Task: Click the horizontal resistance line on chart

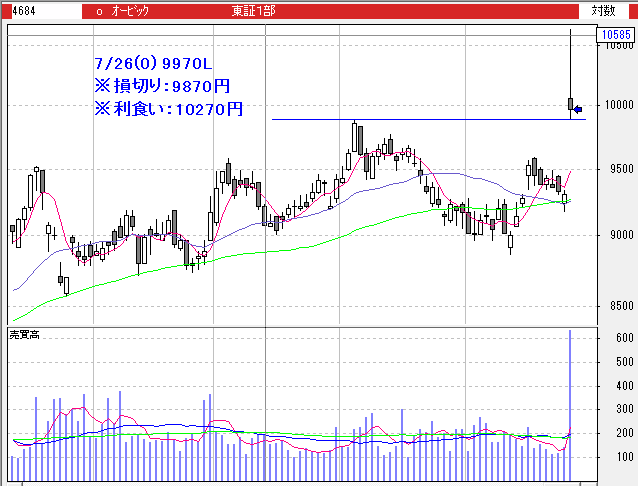Action: (x=420, y=120)
